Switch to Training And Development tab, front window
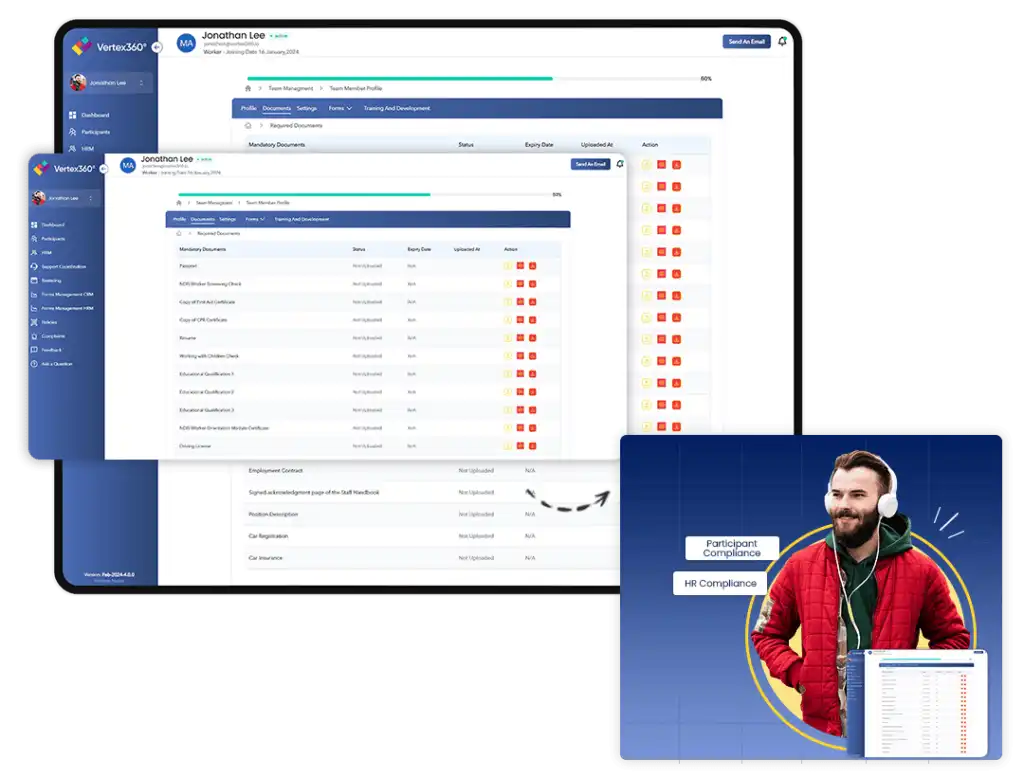The image size is (1024, 778). [301, 219]
